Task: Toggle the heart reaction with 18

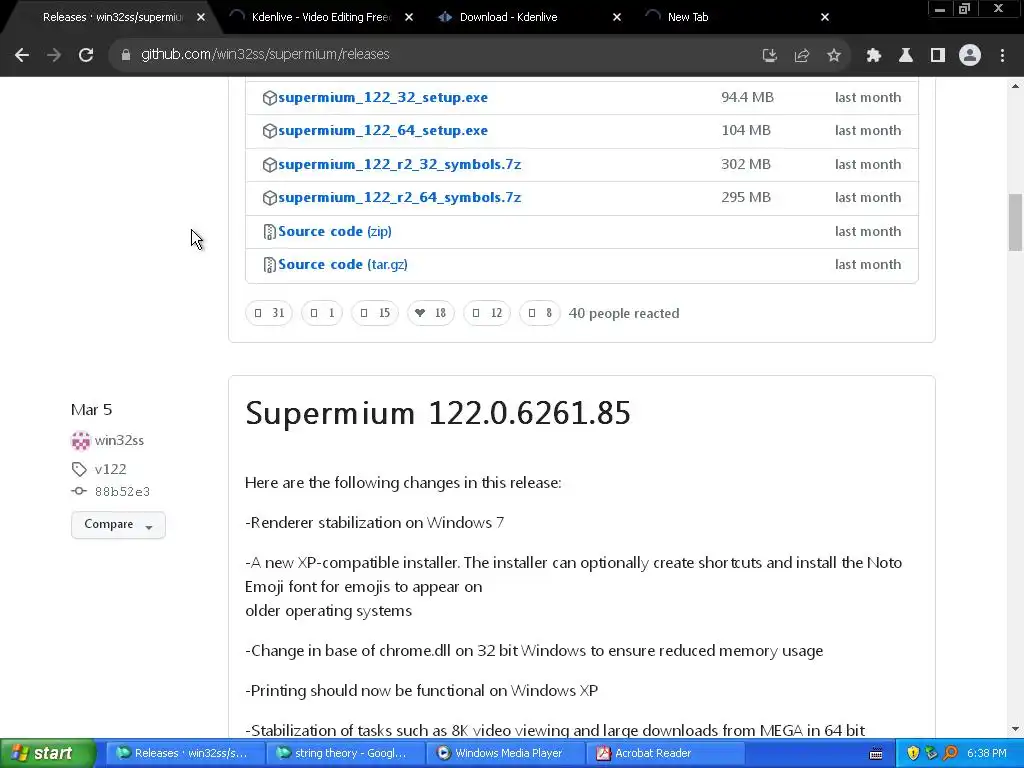Action: tap(430, 313)
